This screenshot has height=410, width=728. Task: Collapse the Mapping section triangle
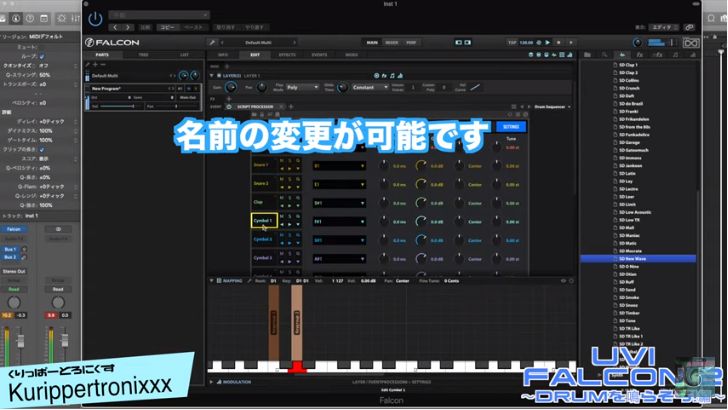tap(212, 281)
